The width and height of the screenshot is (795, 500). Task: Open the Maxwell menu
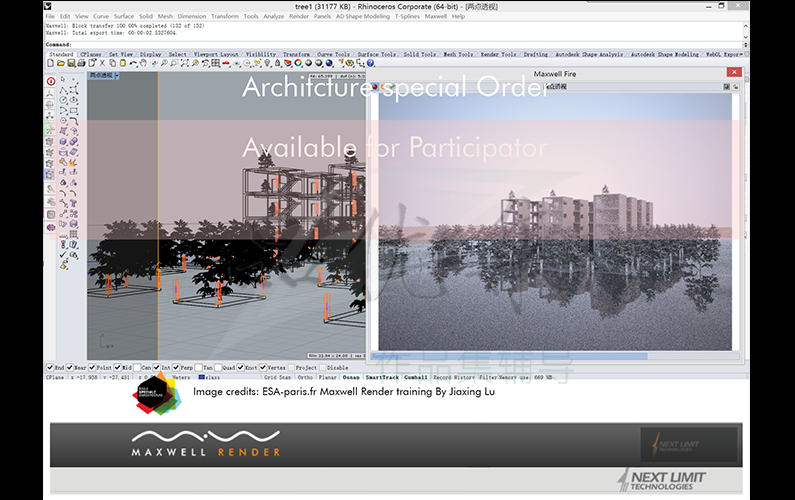point(436,16)
